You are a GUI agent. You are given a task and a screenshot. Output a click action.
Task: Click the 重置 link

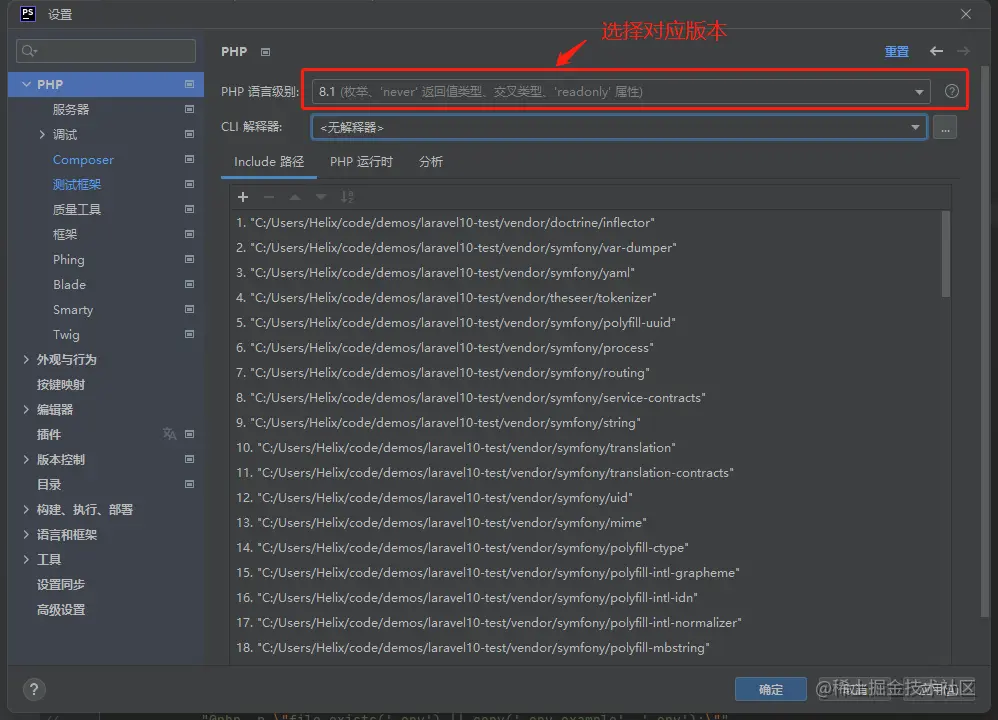pos(897,52)
